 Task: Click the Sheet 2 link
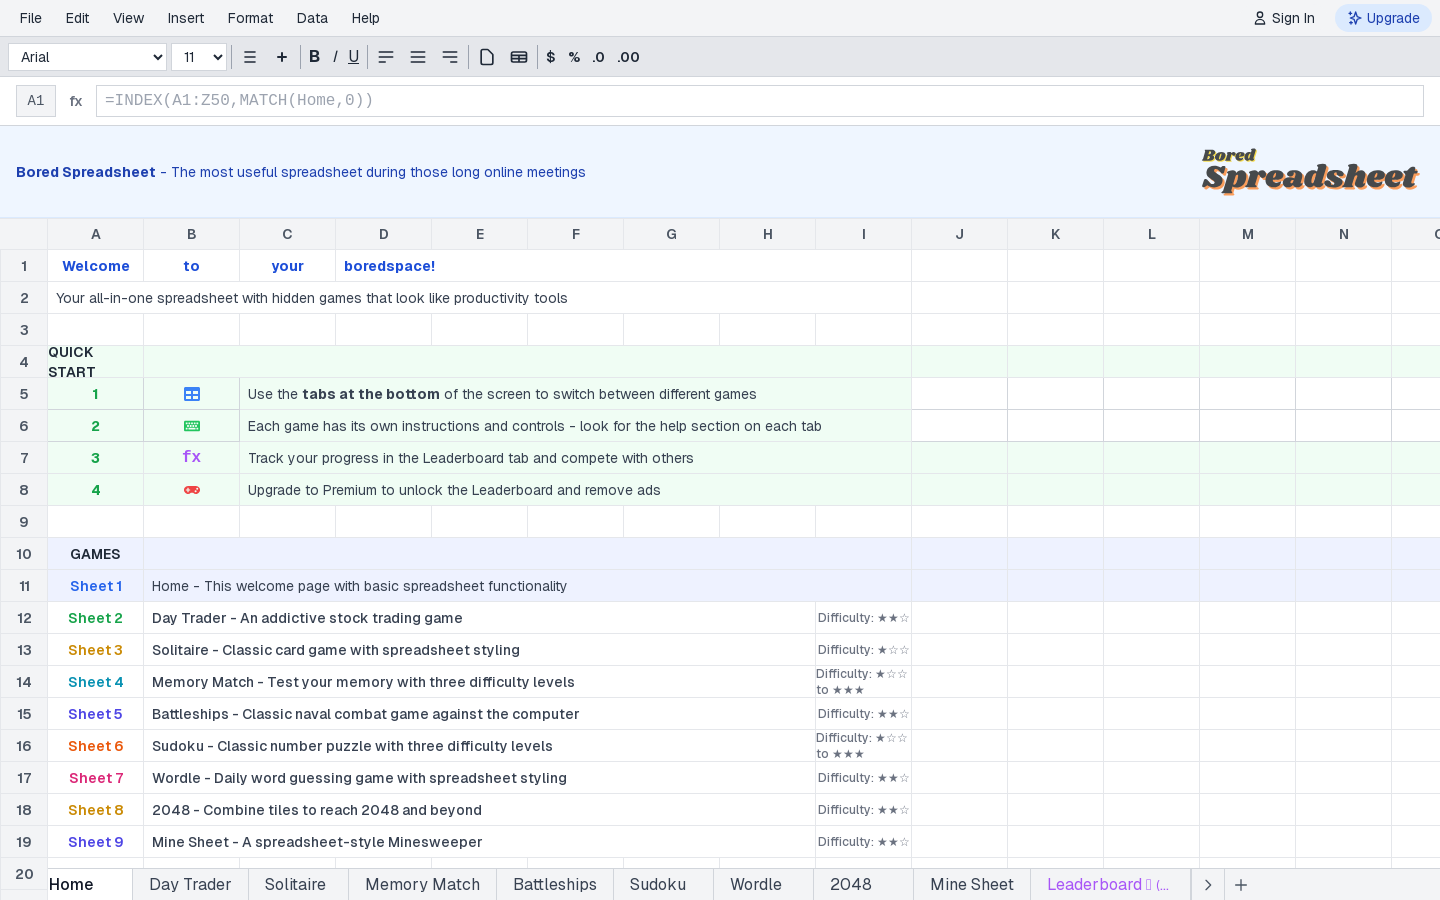95,618
